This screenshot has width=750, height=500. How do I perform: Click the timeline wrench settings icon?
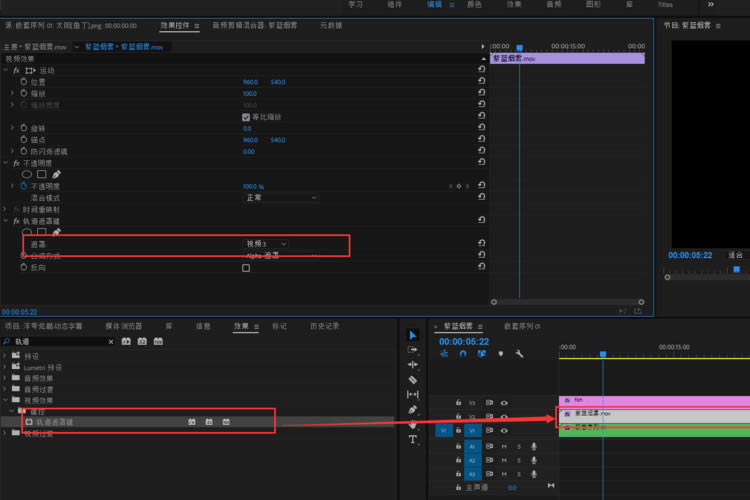pos(519,354)
